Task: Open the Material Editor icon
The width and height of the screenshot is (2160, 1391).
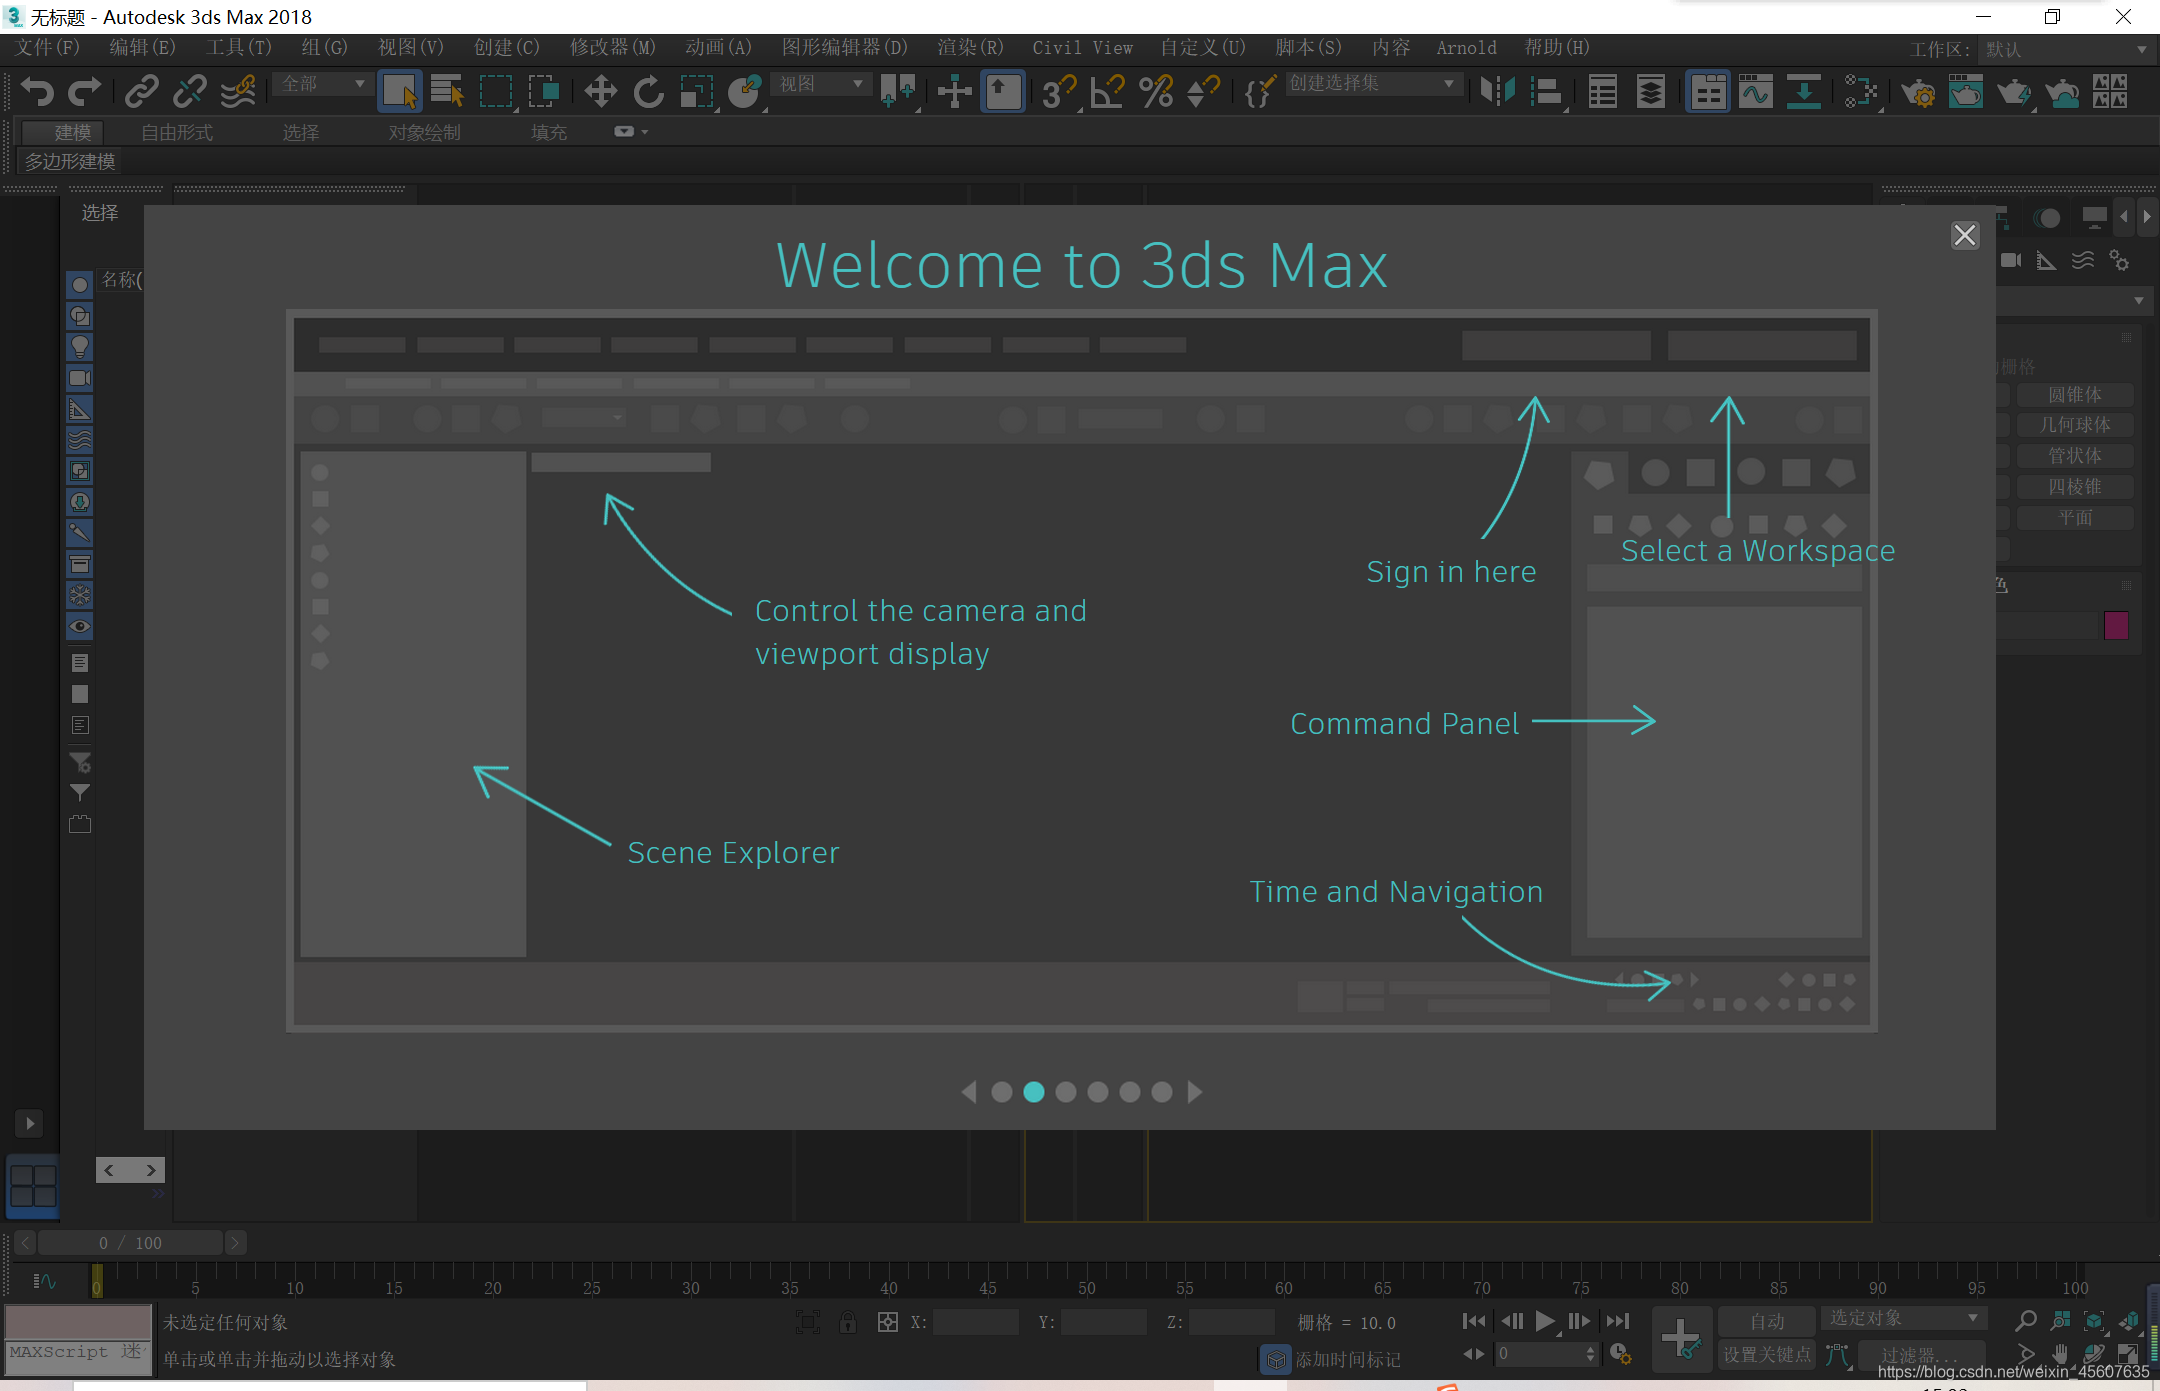Action: point(1862,92)
